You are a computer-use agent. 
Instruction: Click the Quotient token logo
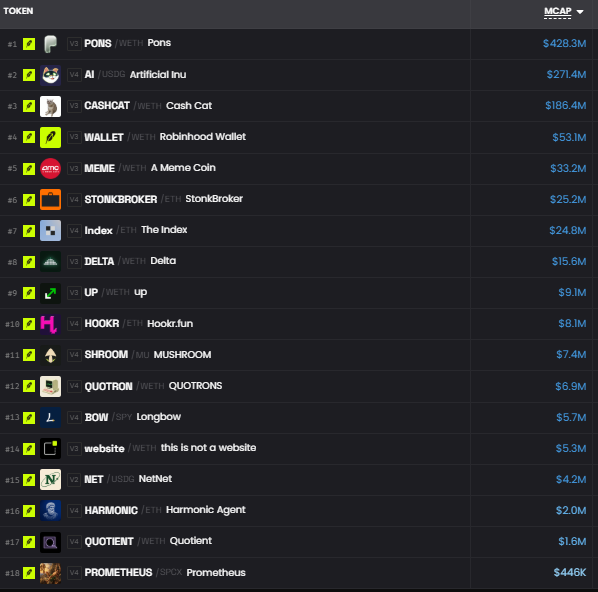click(x=50, y=542)
